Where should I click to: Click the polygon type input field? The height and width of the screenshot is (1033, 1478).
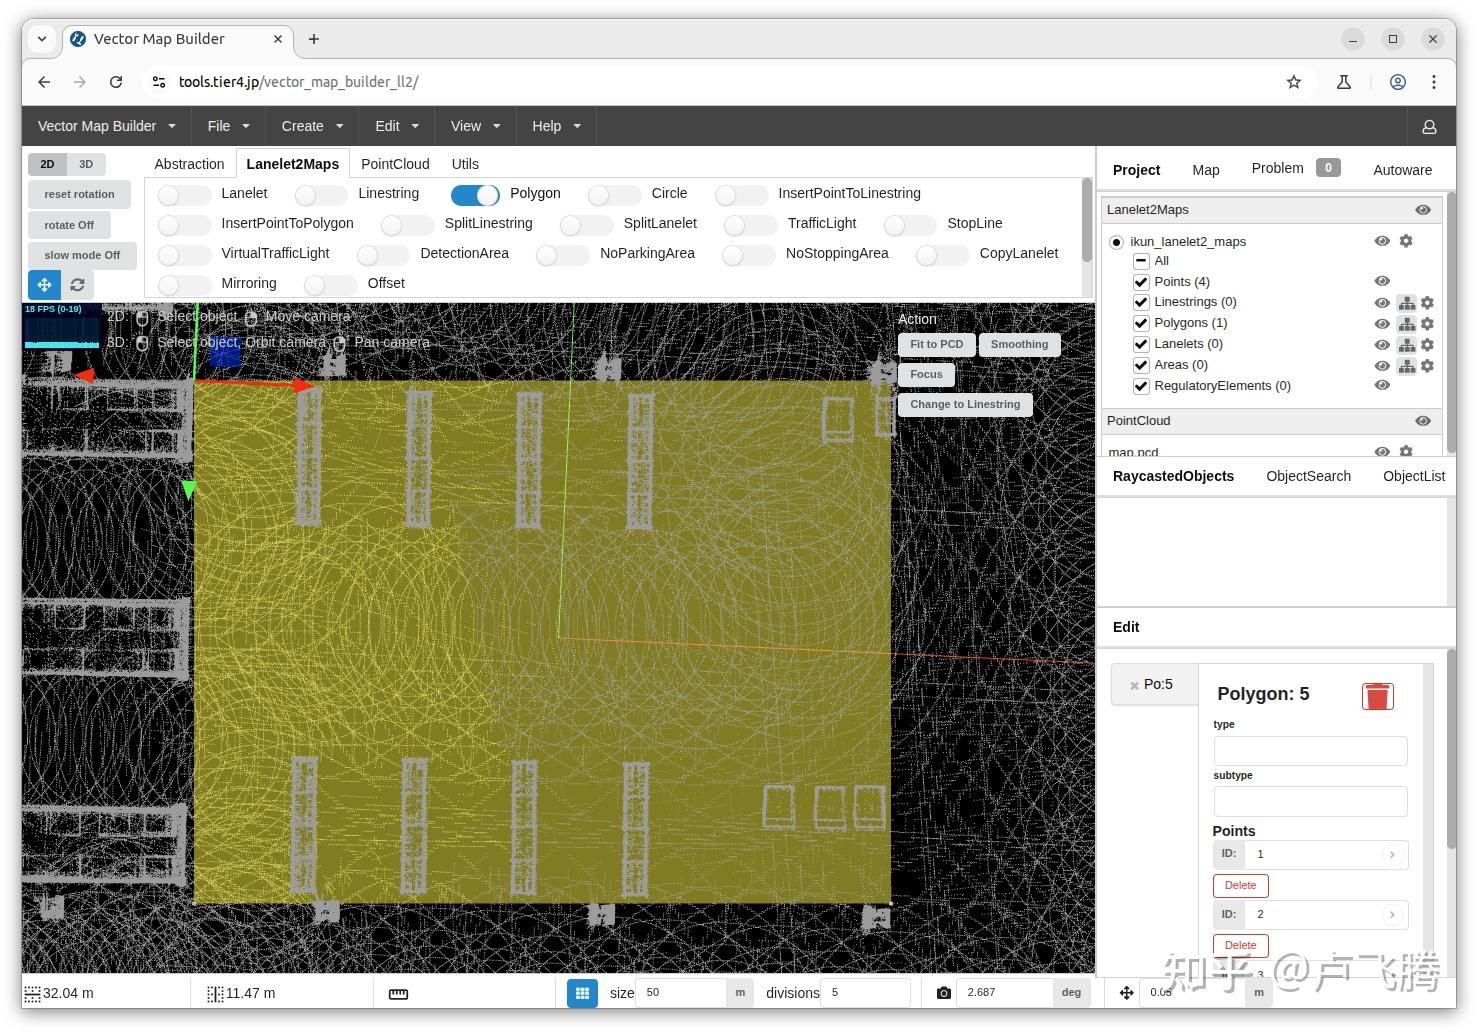click(1310, 751)
